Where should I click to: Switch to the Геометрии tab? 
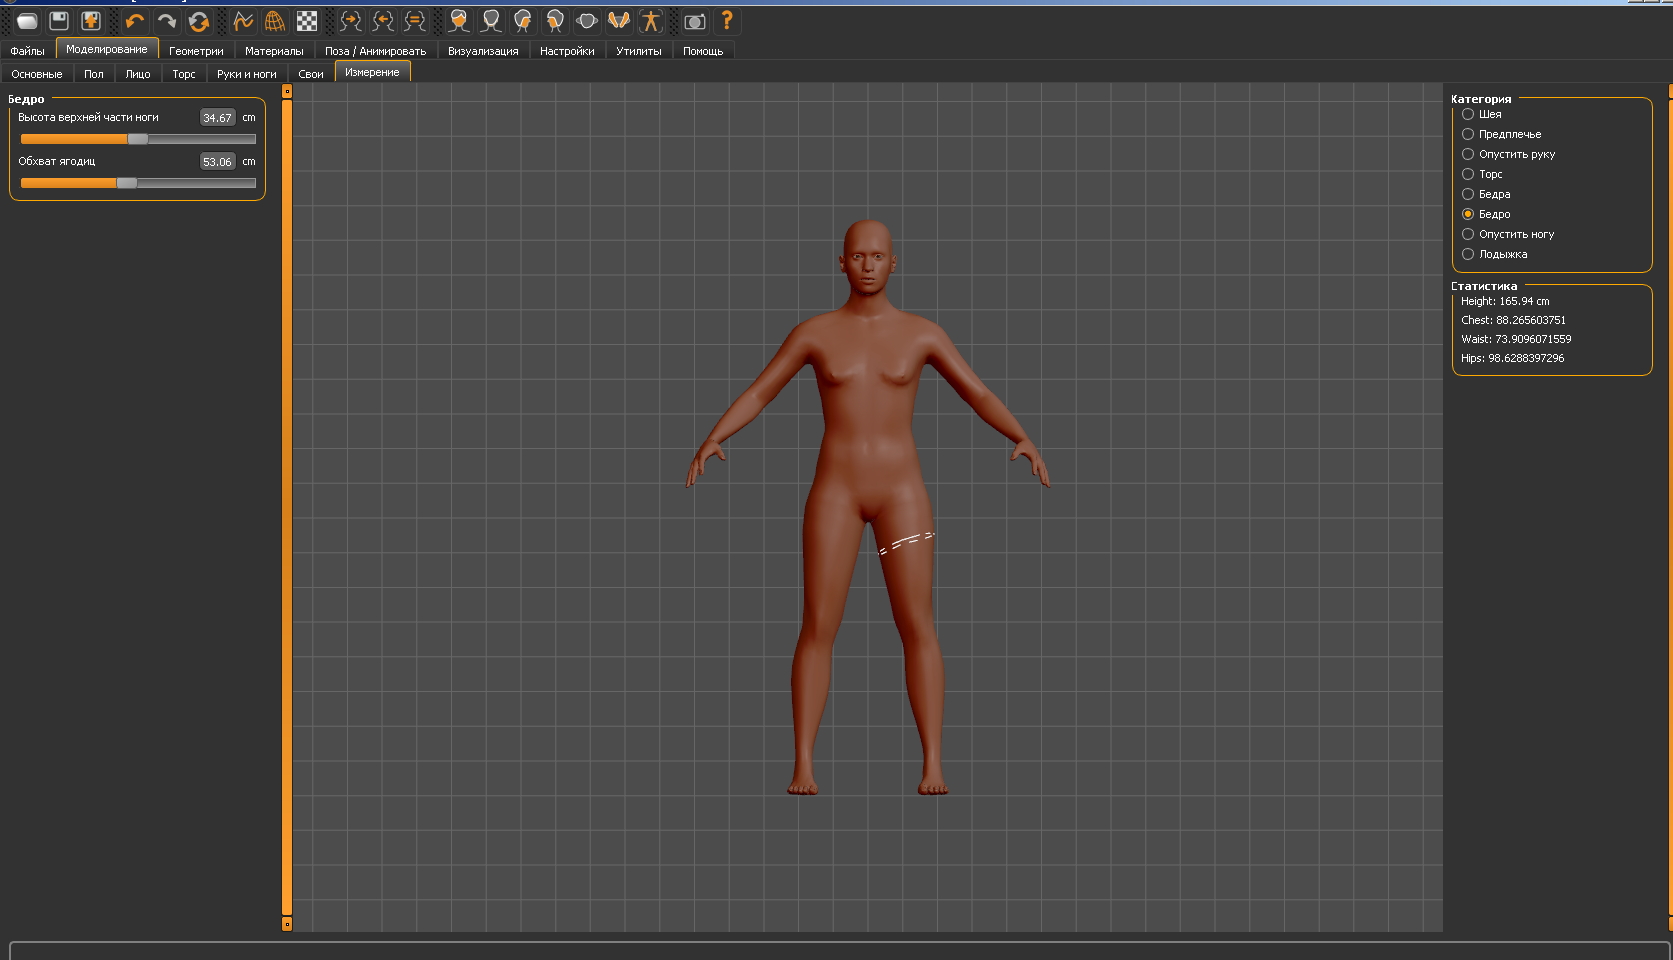pyautogui.click(x=196, y=51)
